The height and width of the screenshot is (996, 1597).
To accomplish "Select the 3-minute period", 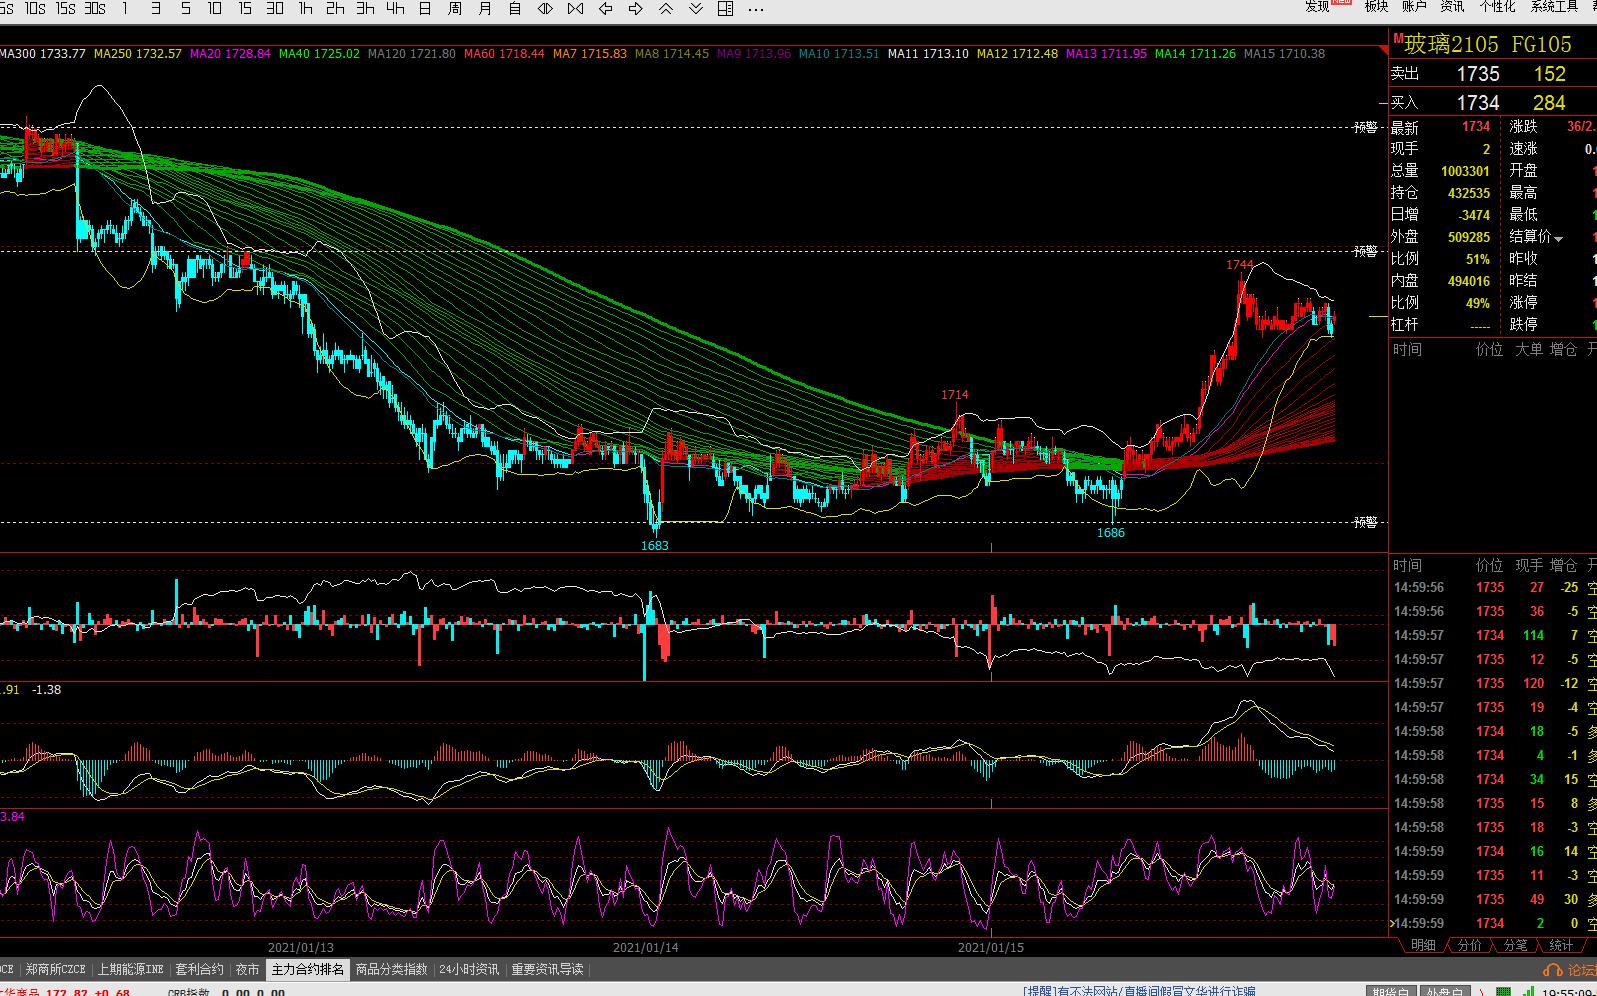I will (155, 8).
